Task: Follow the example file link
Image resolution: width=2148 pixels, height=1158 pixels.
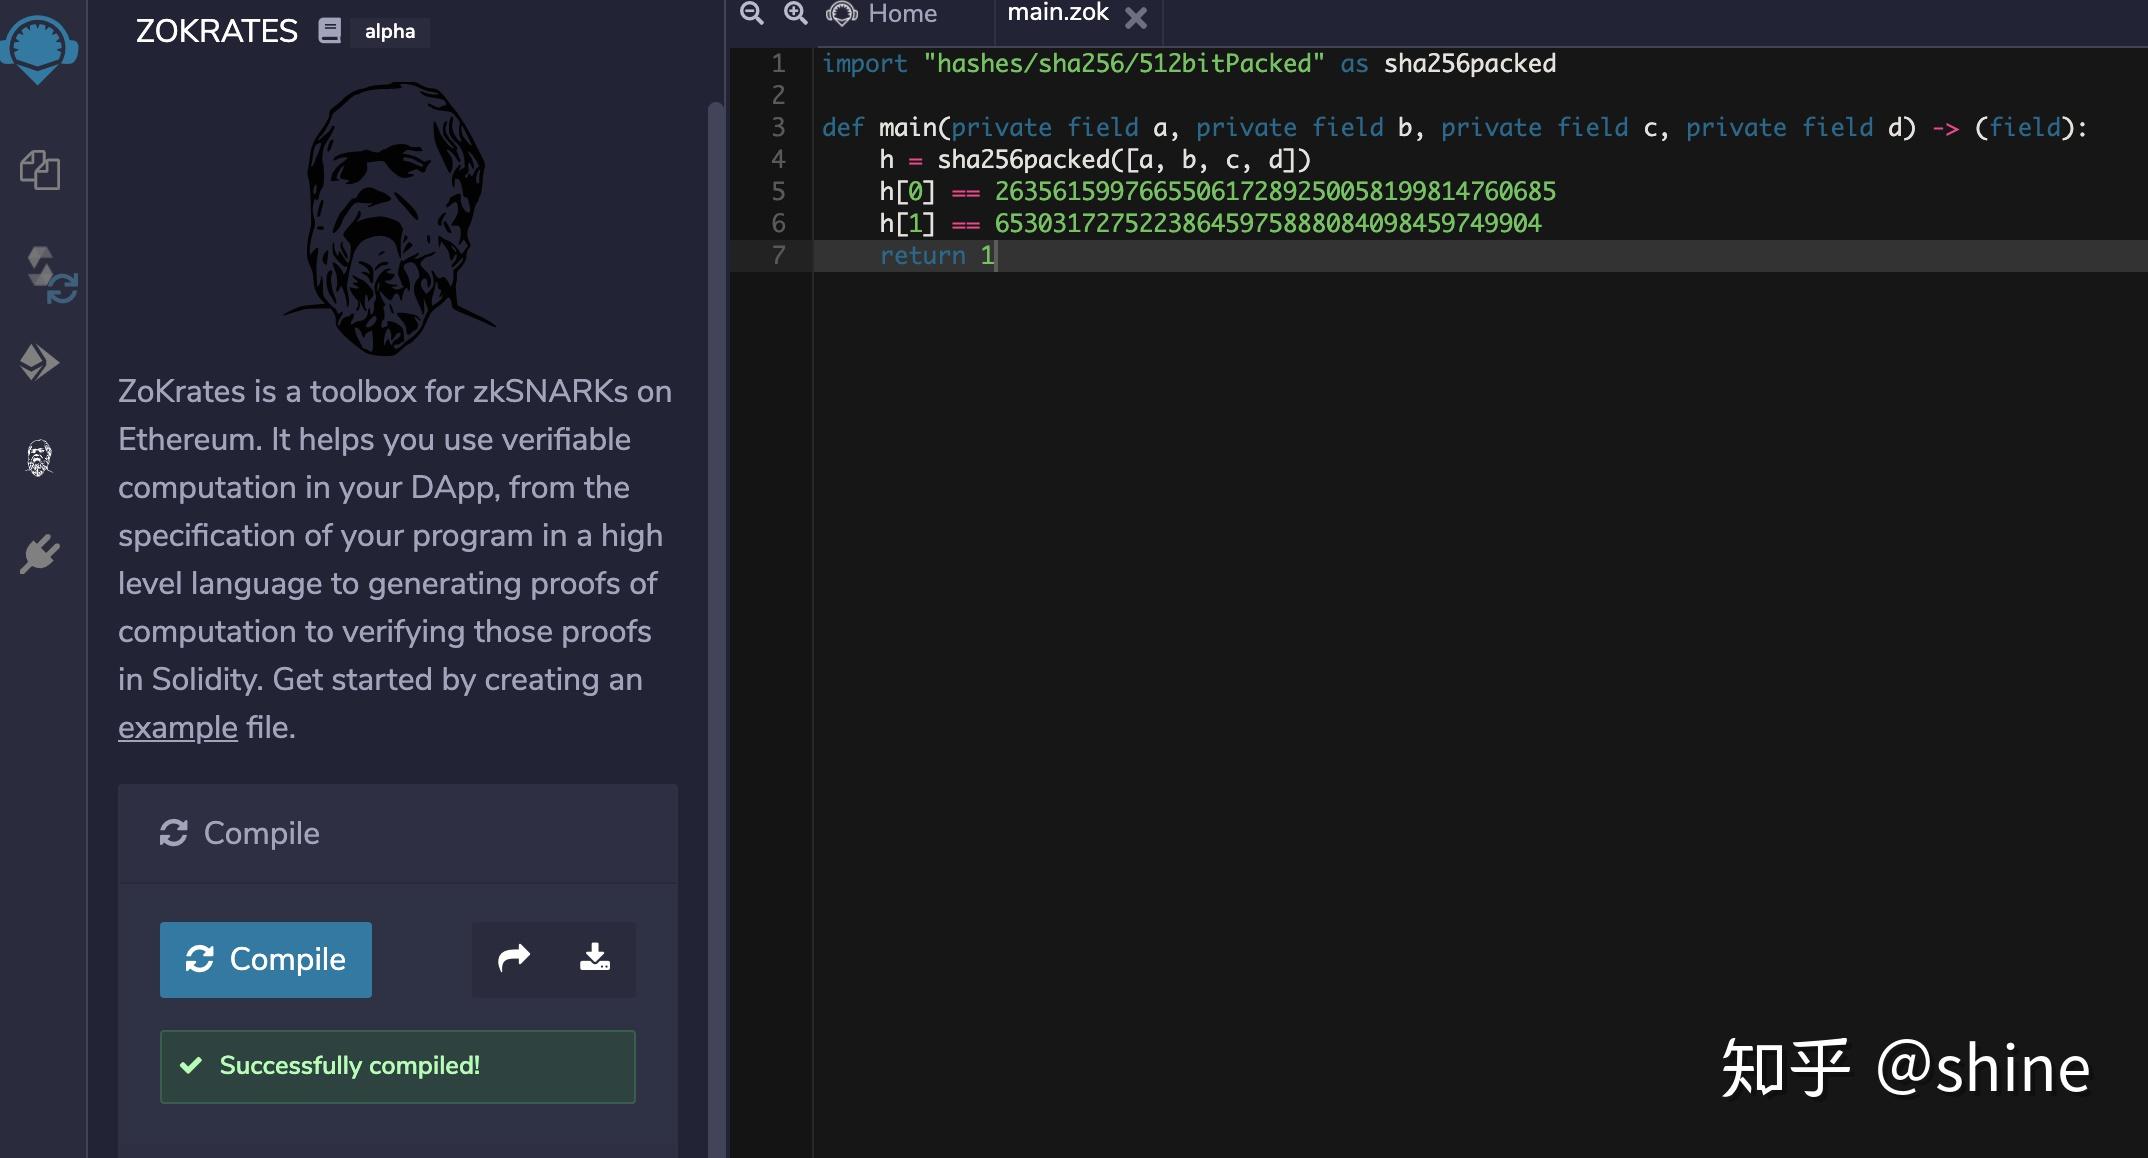Action: click(x=178, y=727)
